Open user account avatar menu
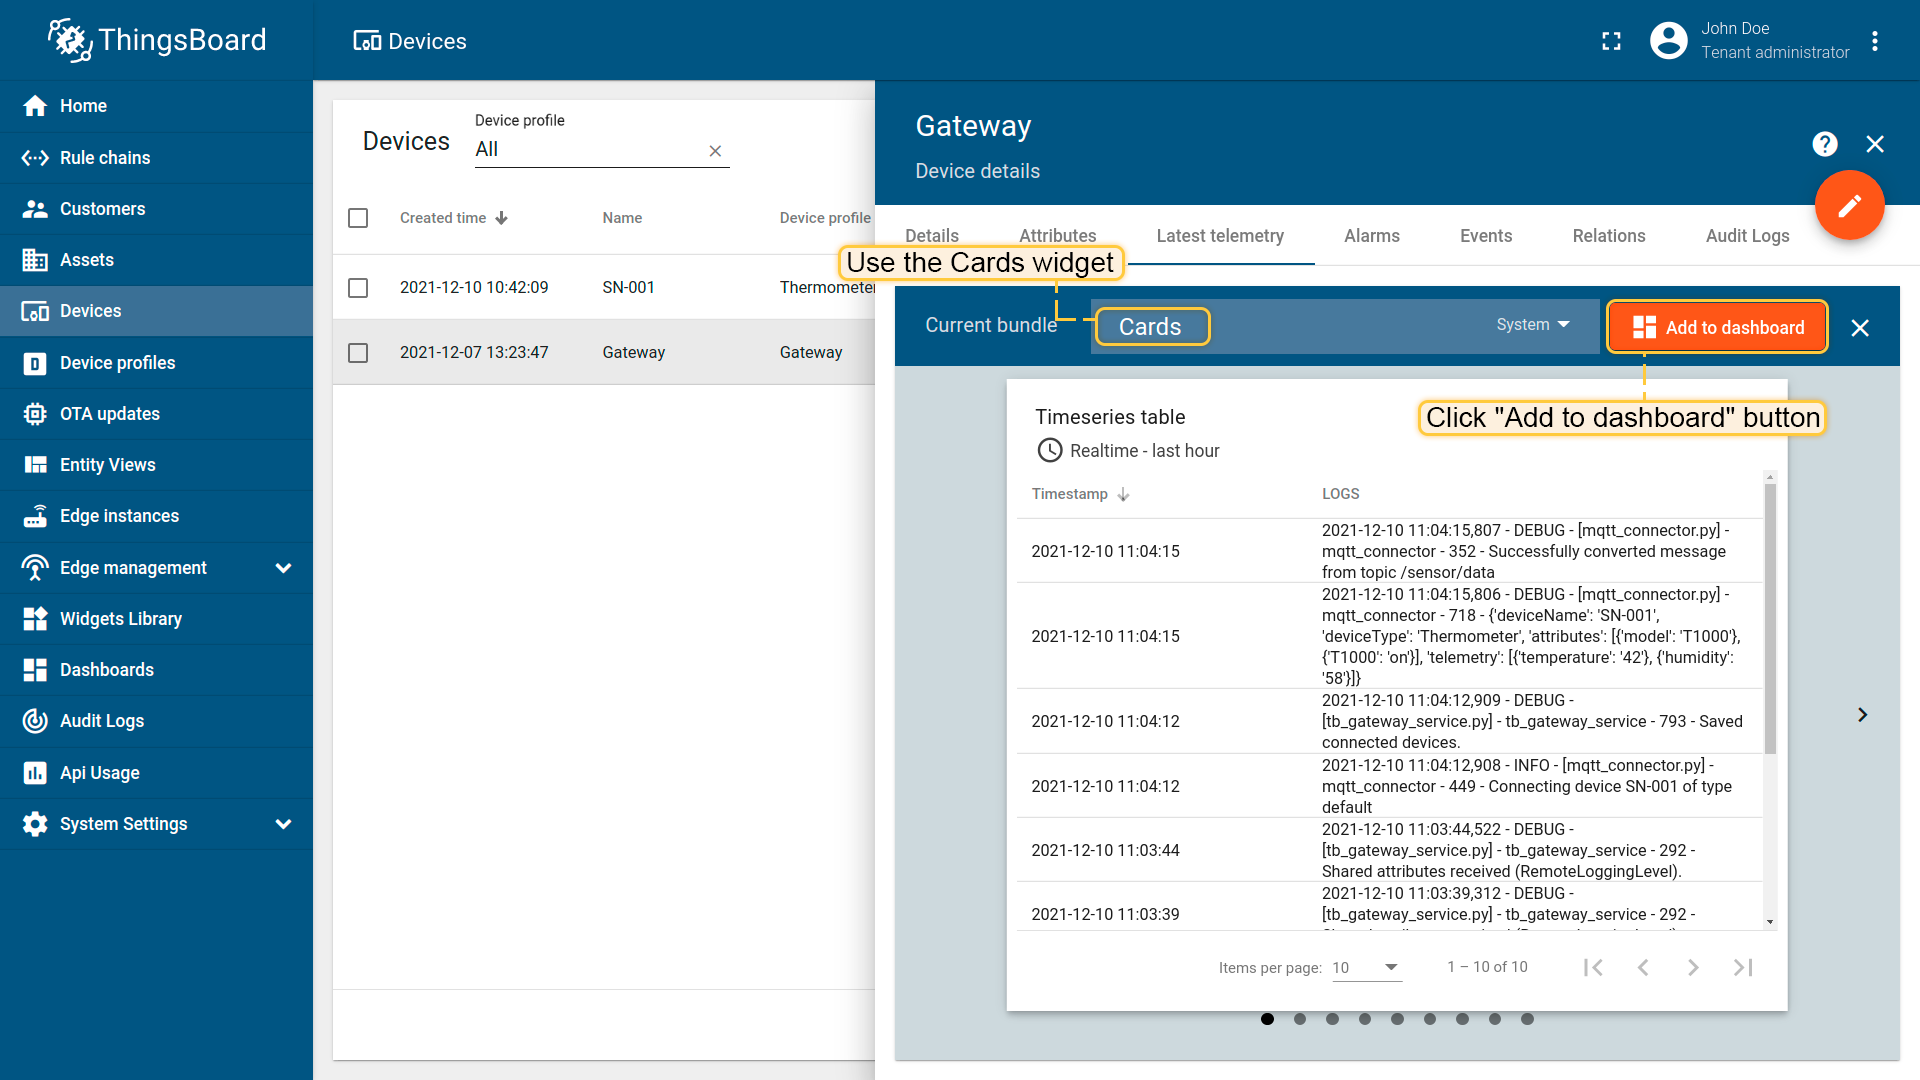This screenshot has width=1920, height=1080. pyautogui.click(x=1668, y=41)
